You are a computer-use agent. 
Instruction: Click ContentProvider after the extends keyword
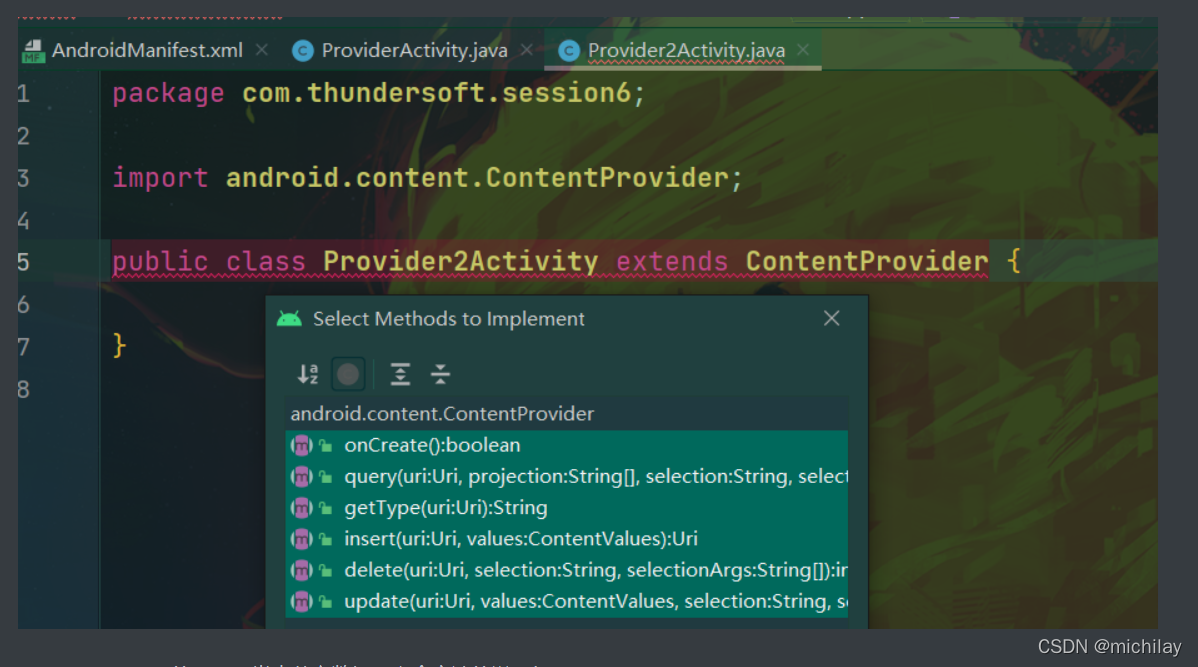(867, 261)
